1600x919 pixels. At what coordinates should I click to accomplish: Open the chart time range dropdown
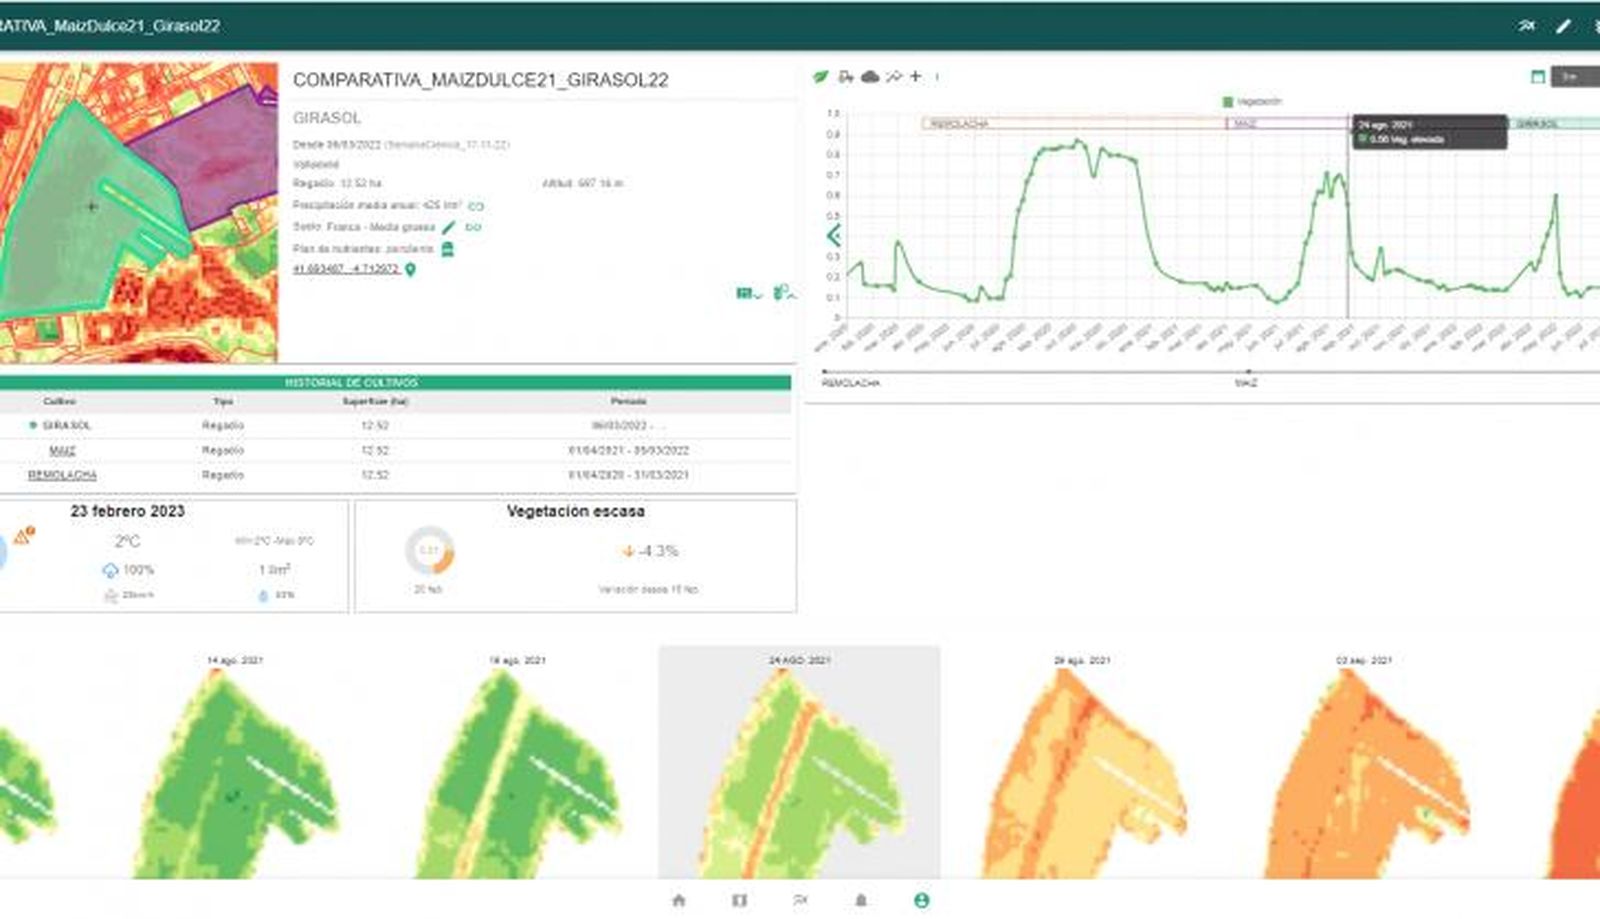(1573, 77)
